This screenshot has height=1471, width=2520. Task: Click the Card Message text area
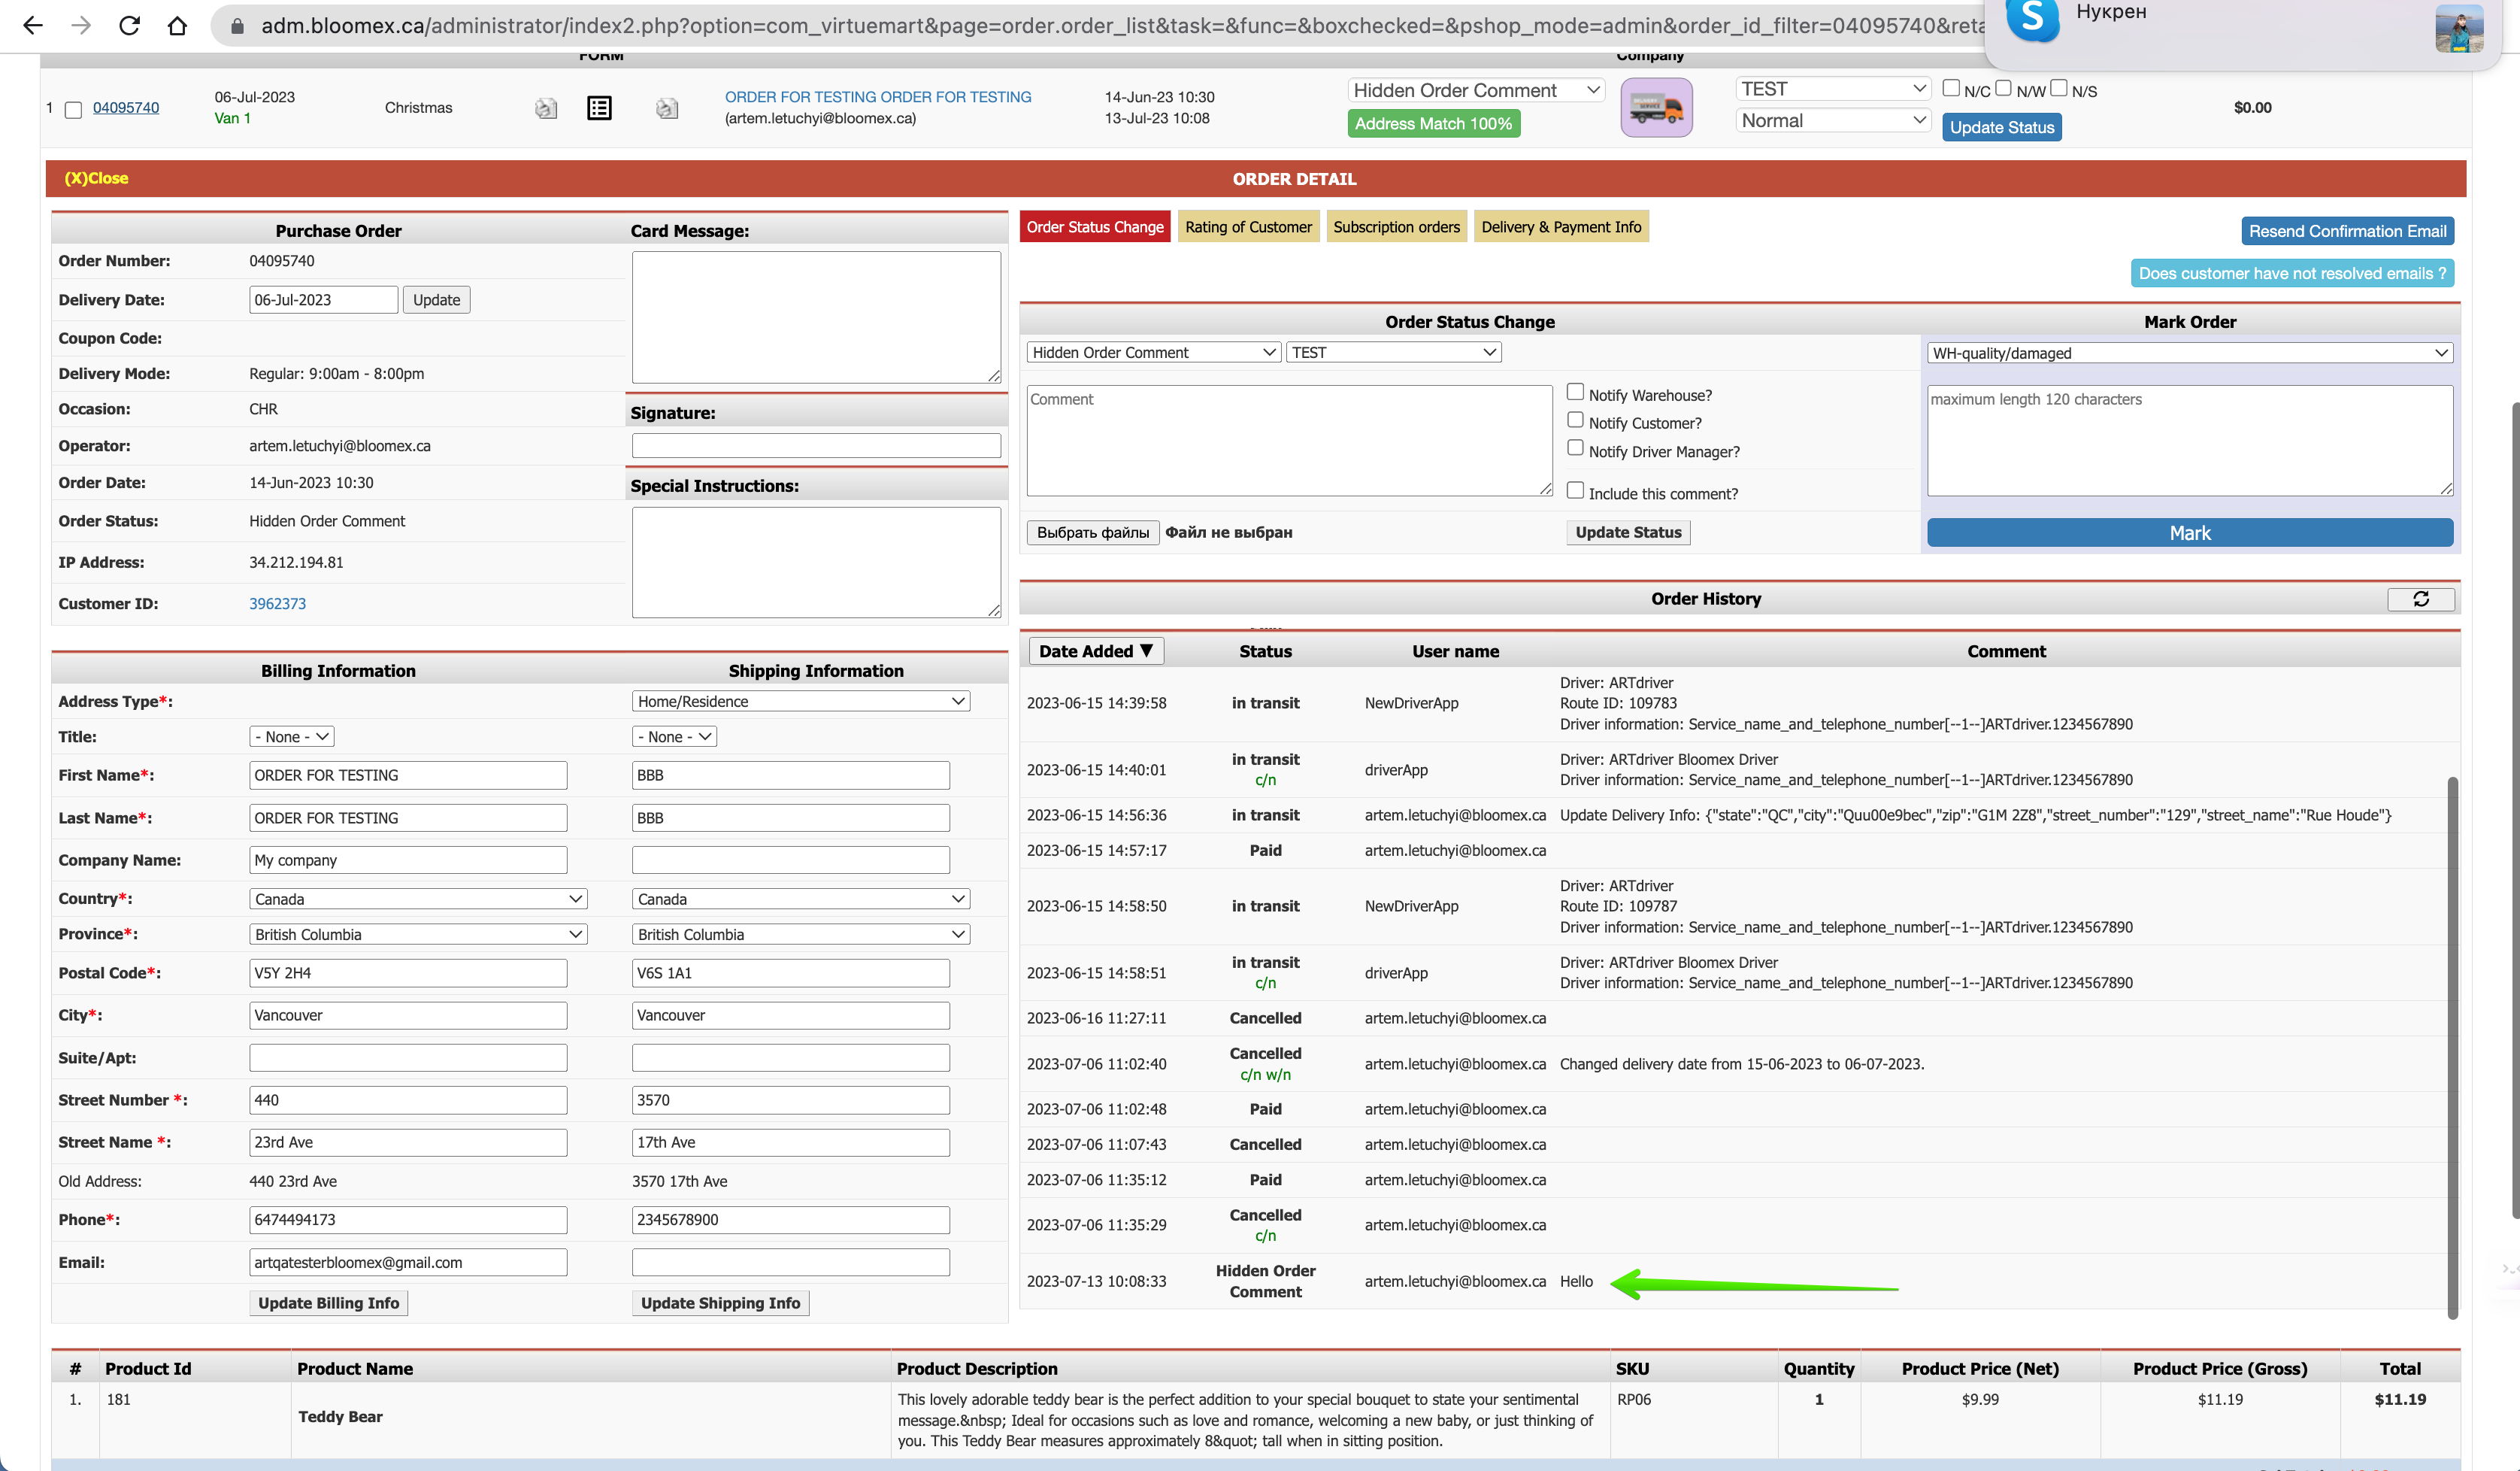click(816, 317)
